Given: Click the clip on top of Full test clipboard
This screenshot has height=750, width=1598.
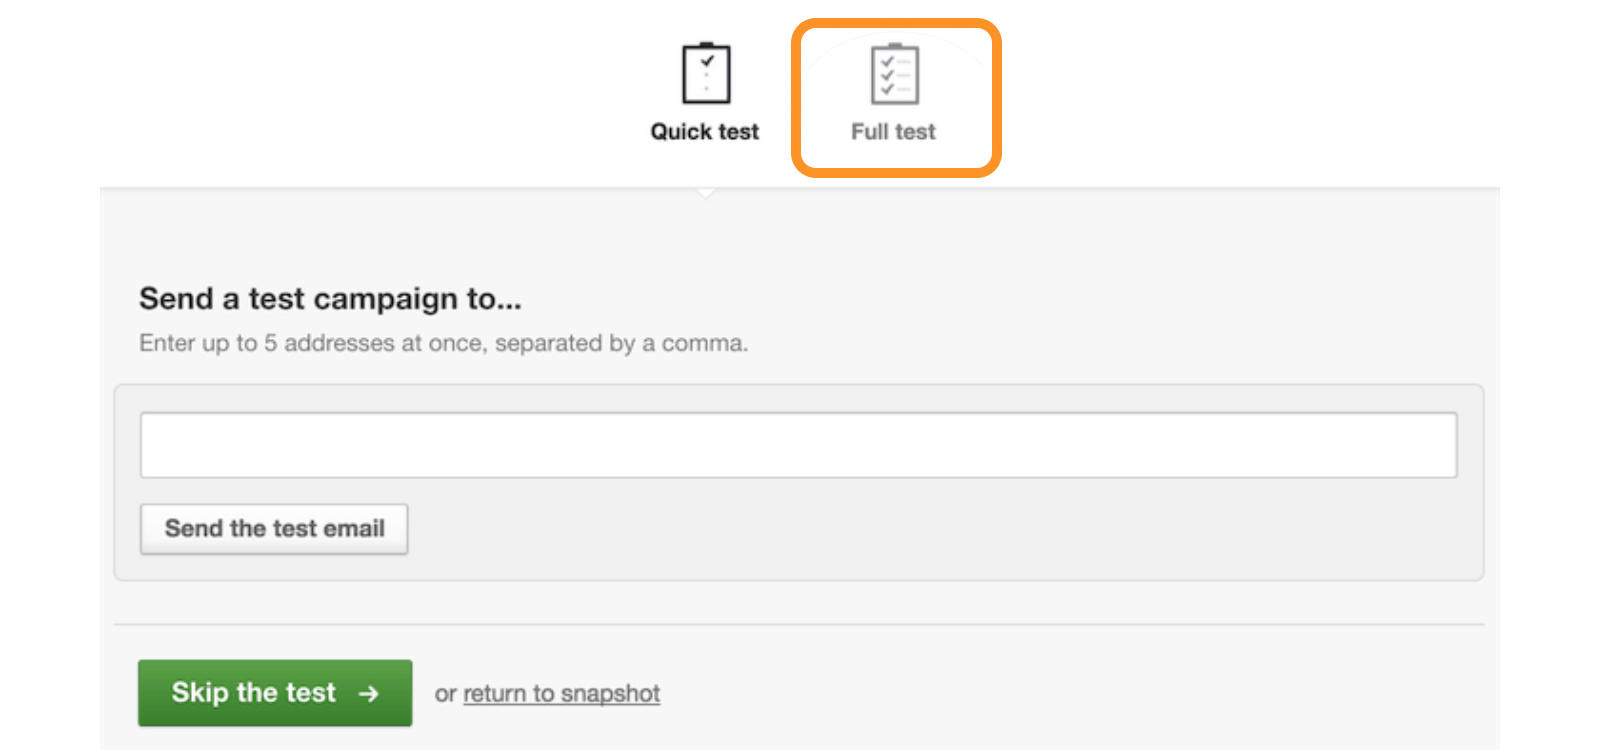Looking at the screenshot, I should point(895,45).
